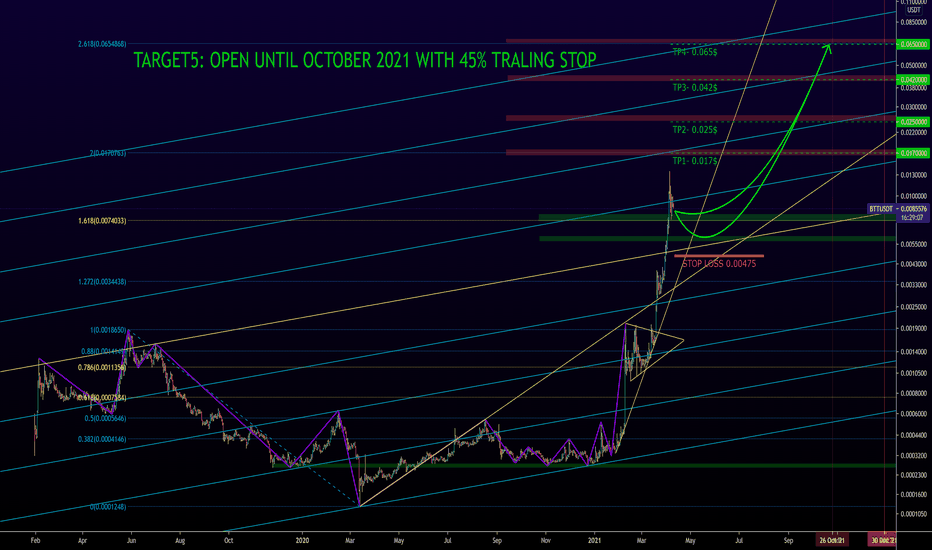Click the Feb label on time axis

[36, 541]
